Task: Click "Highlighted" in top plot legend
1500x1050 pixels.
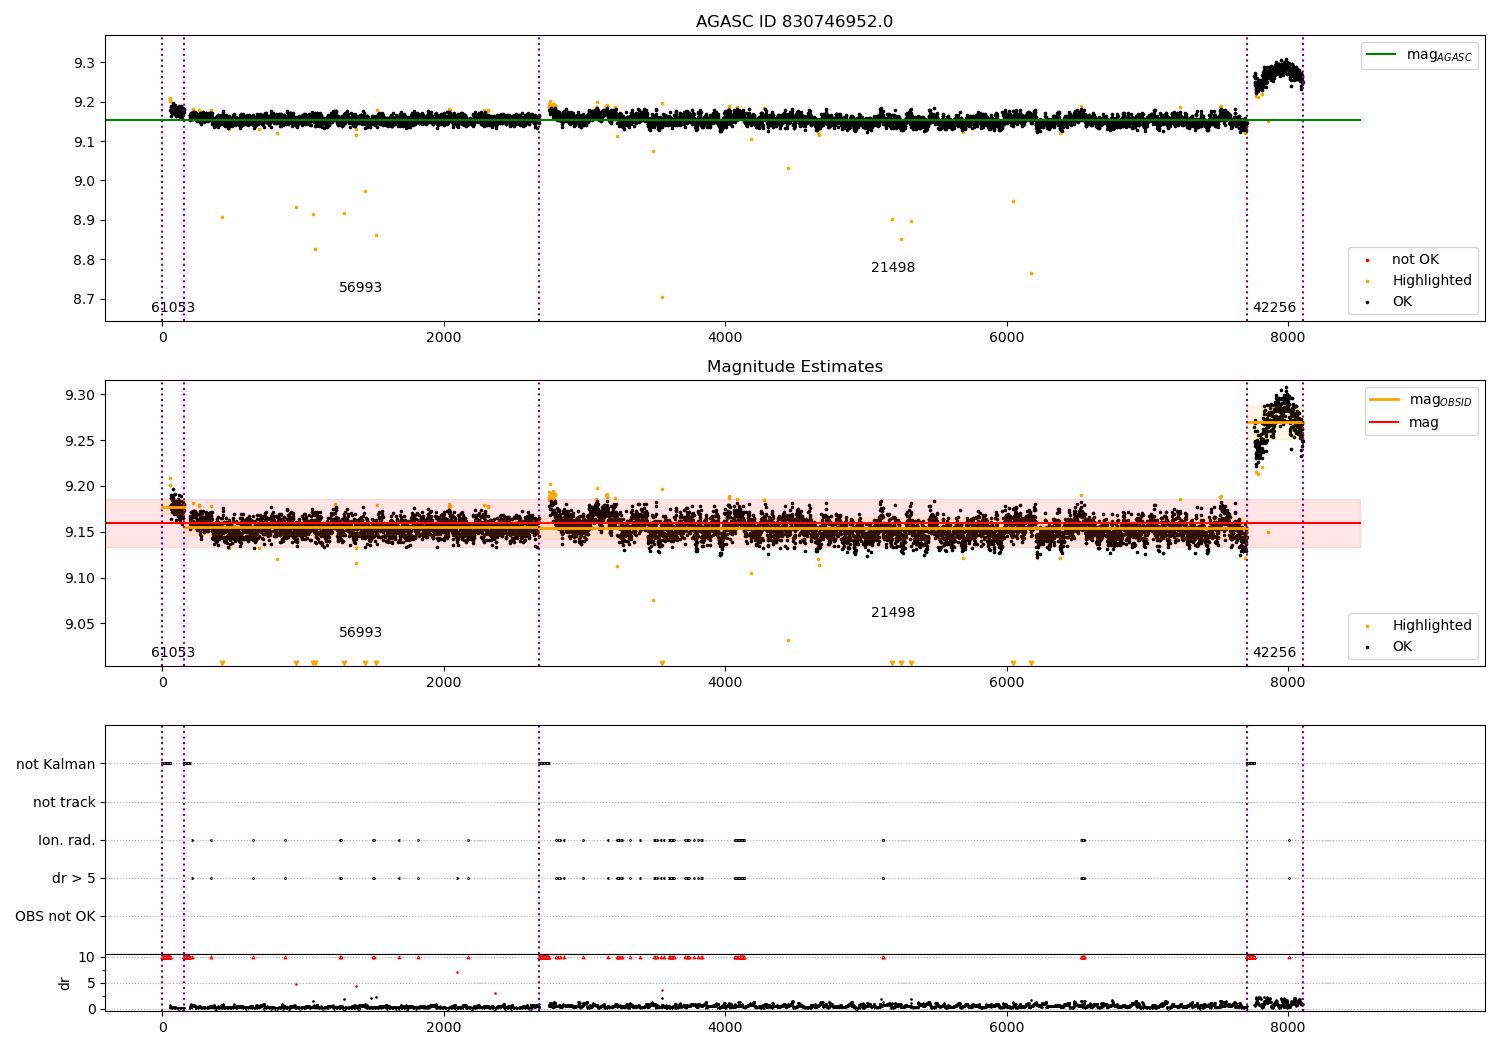Action: (1419, 280)
